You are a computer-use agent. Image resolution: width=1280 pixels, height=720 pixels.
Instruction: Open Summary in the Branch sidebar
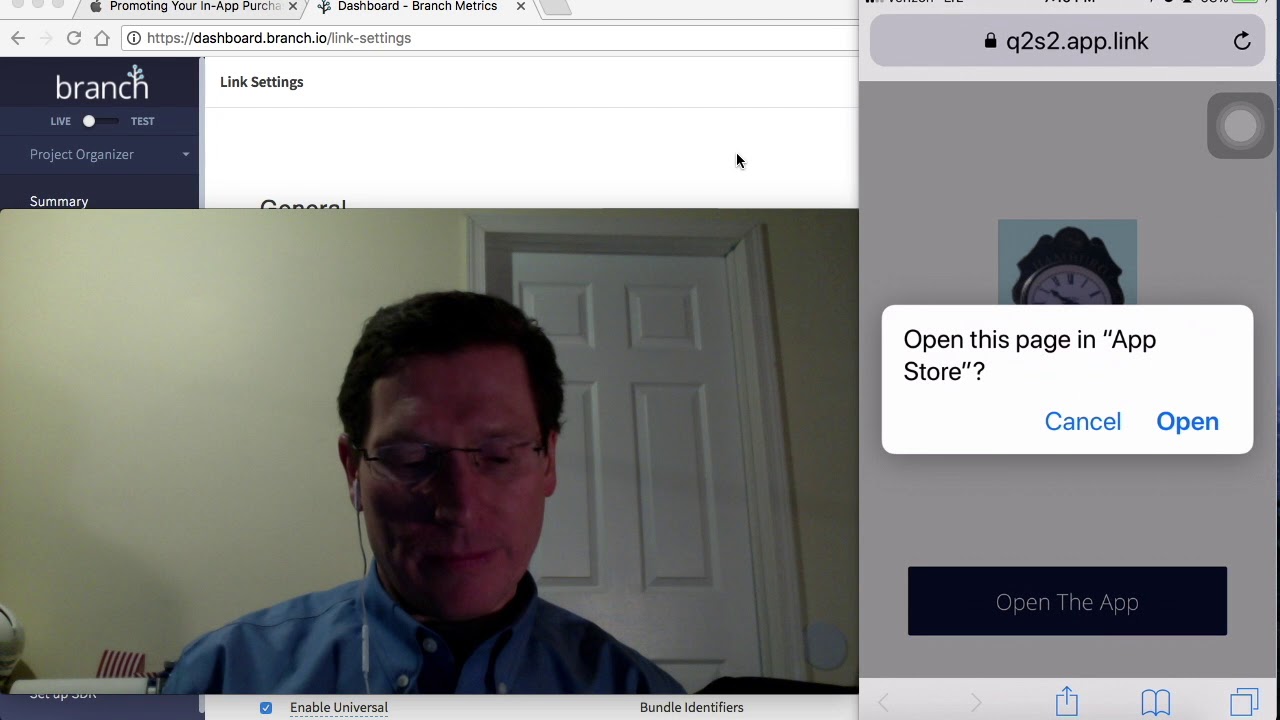pyautogui.click(x=59, y=201)
